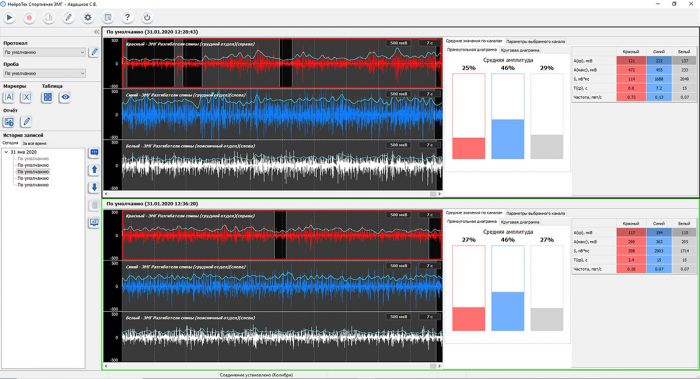
Task: Open the Проба dropdown list
Action: click(44, 73)
